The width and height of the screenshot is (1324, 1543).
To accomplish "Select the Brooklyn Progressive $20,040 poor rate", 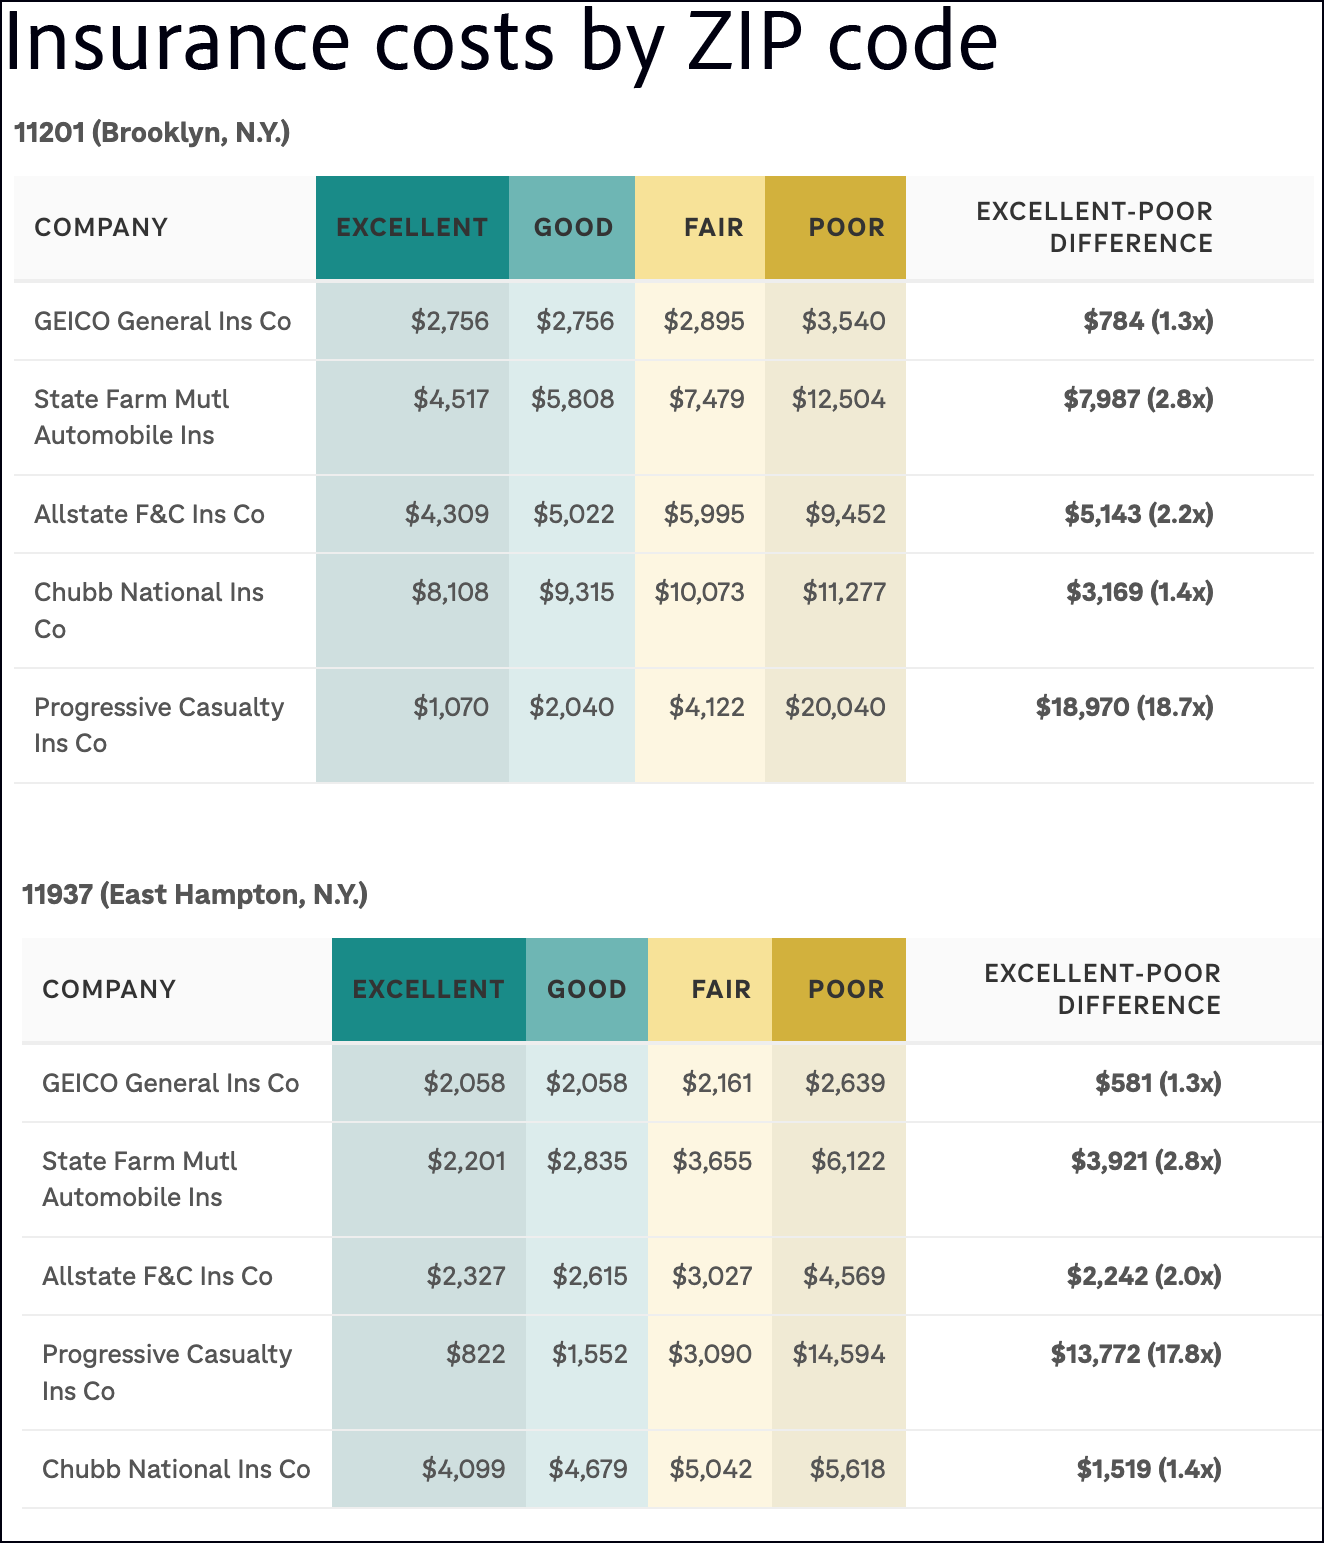I will (835, 708).
